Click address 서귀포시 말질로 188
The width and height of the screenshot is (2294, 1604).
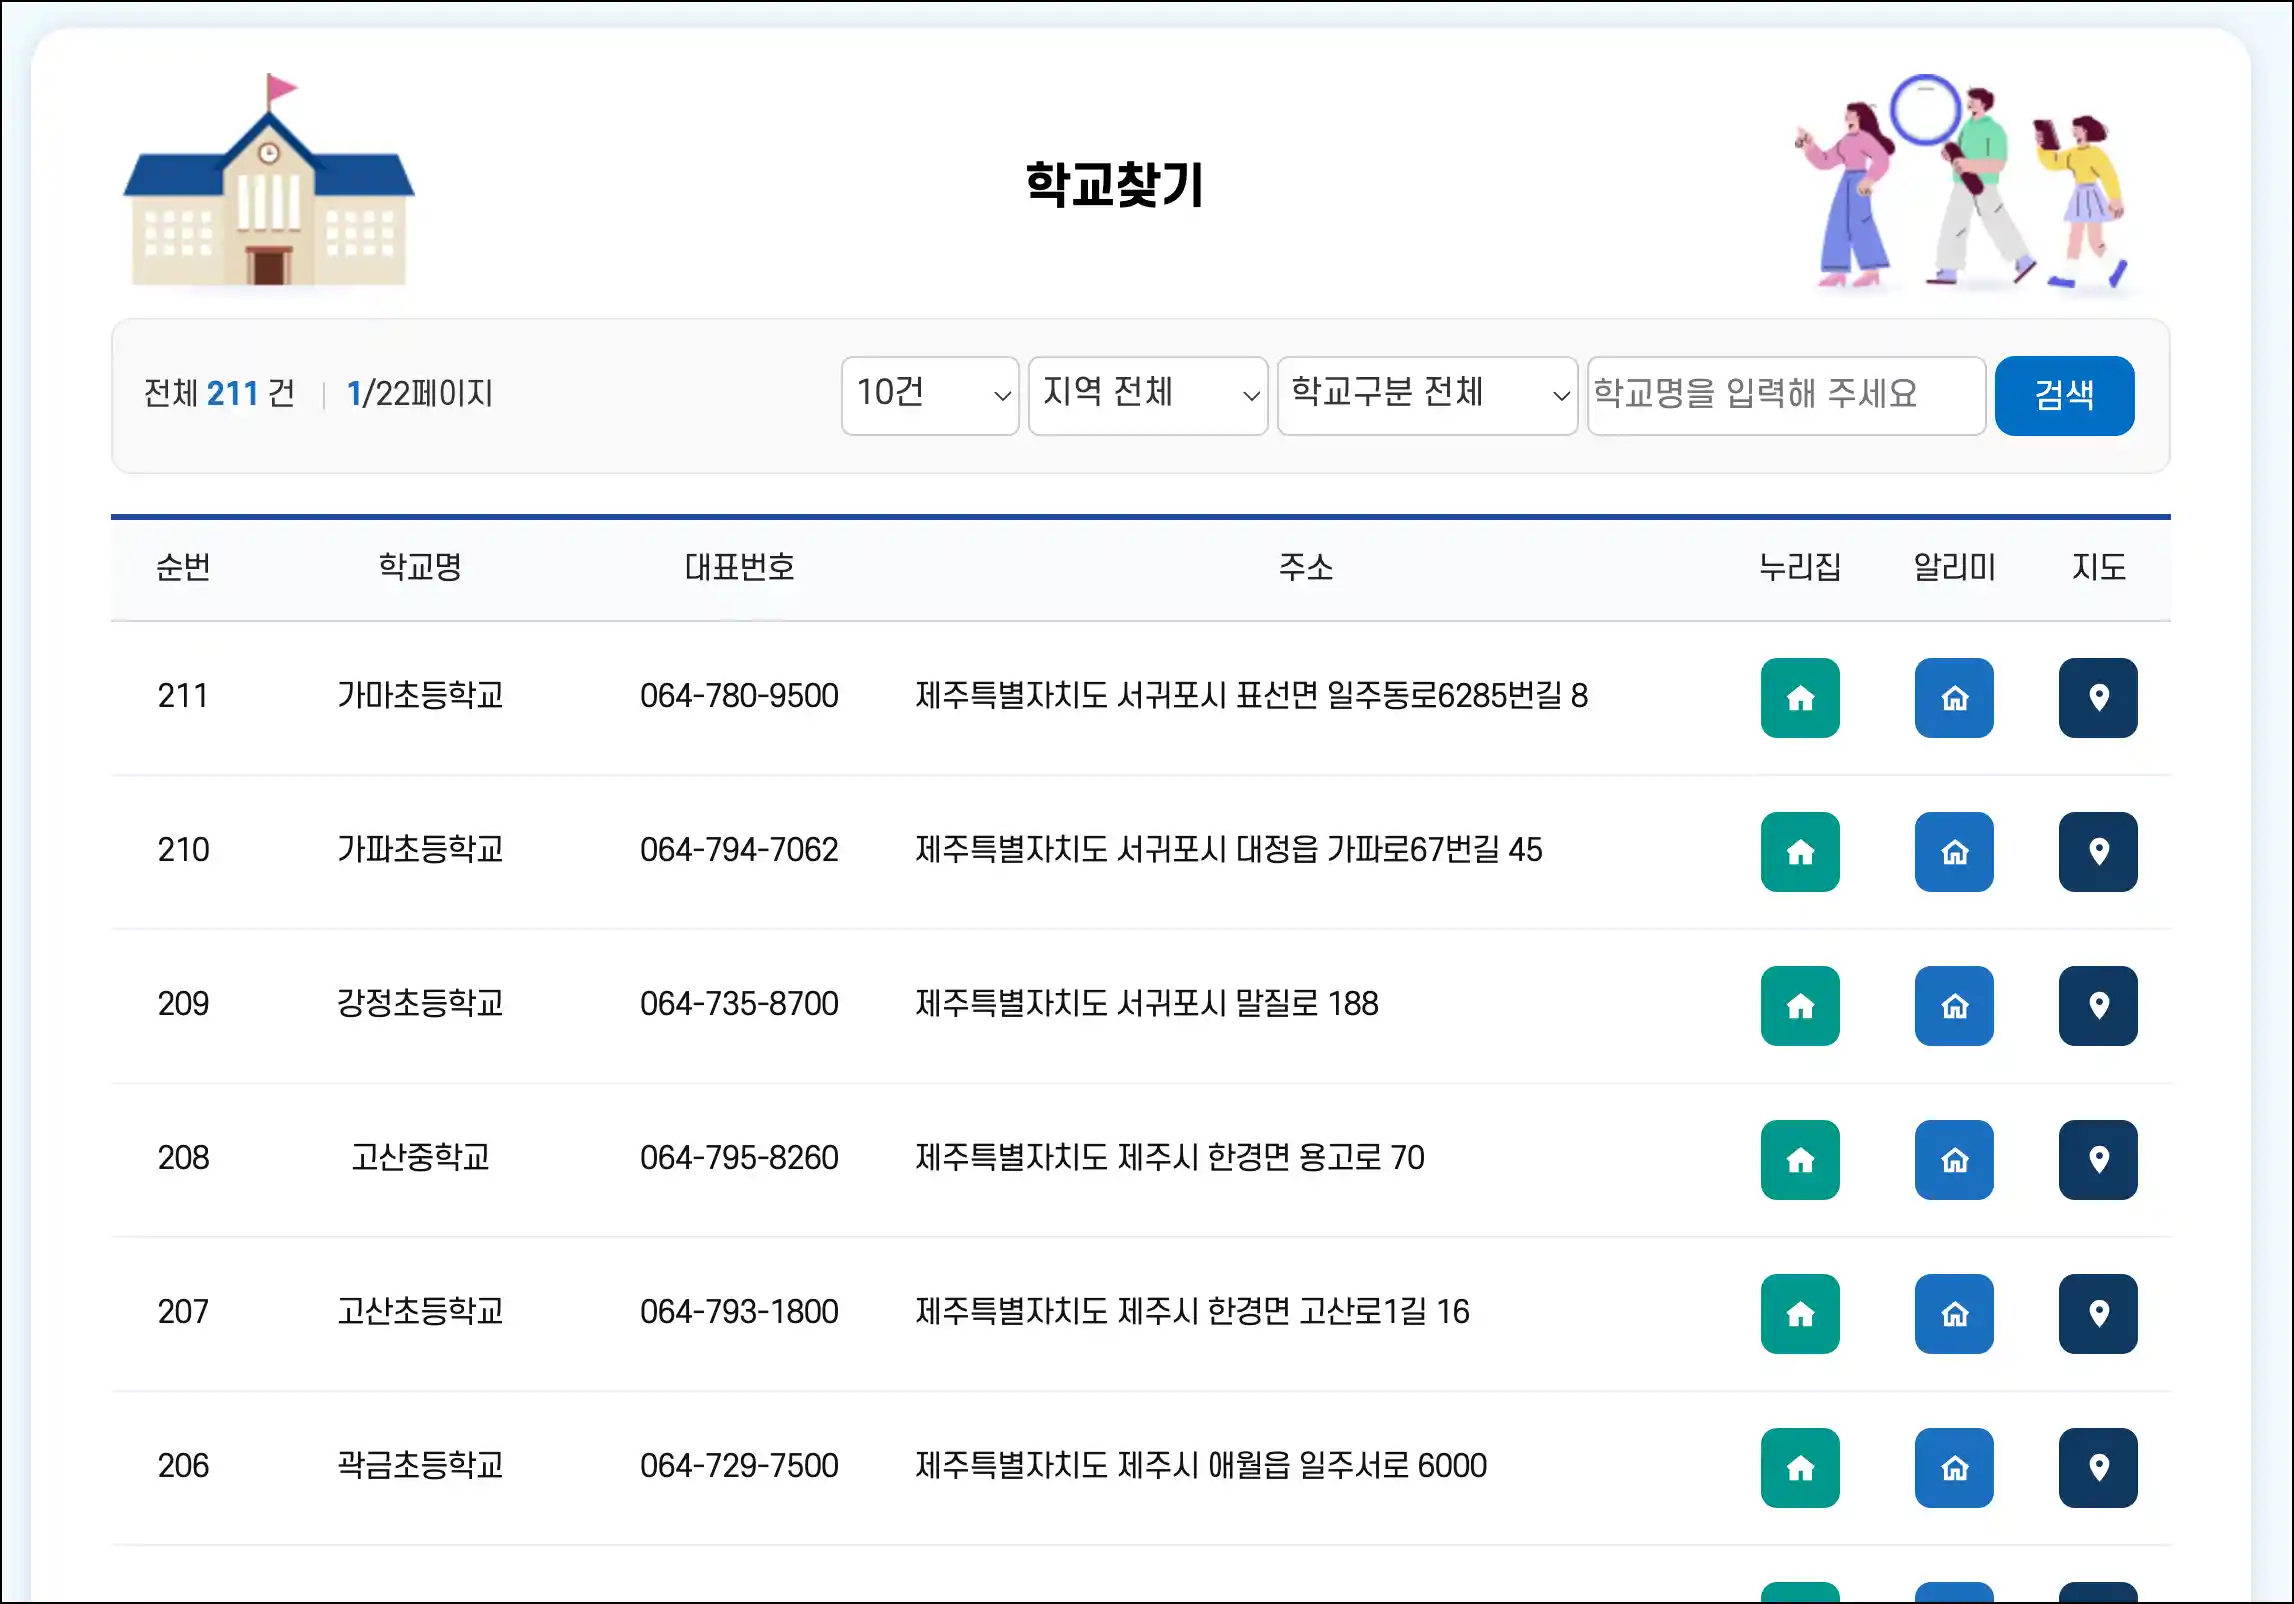point(1248,1003)
